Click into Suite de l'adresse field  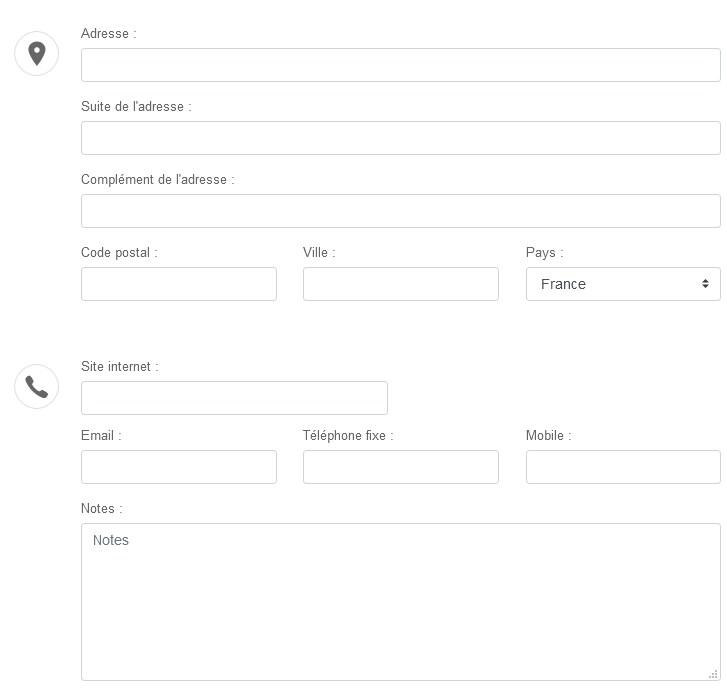click(x=401, y=138)
